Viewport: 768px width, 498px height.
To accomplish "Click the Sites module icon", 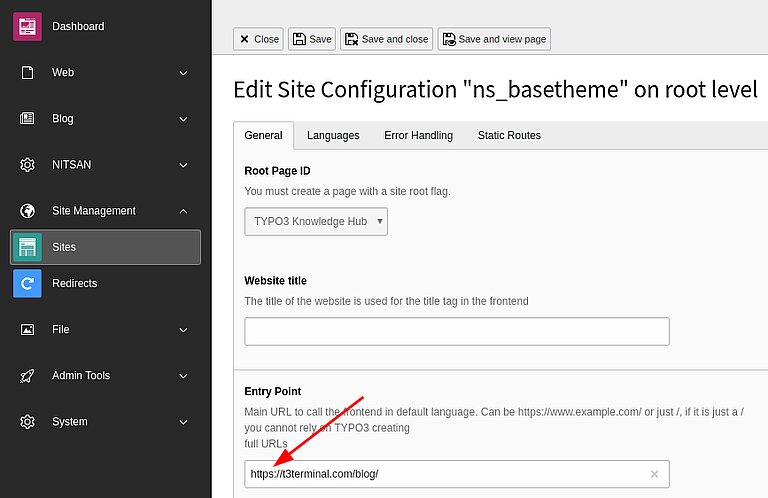I will (27, 247).
